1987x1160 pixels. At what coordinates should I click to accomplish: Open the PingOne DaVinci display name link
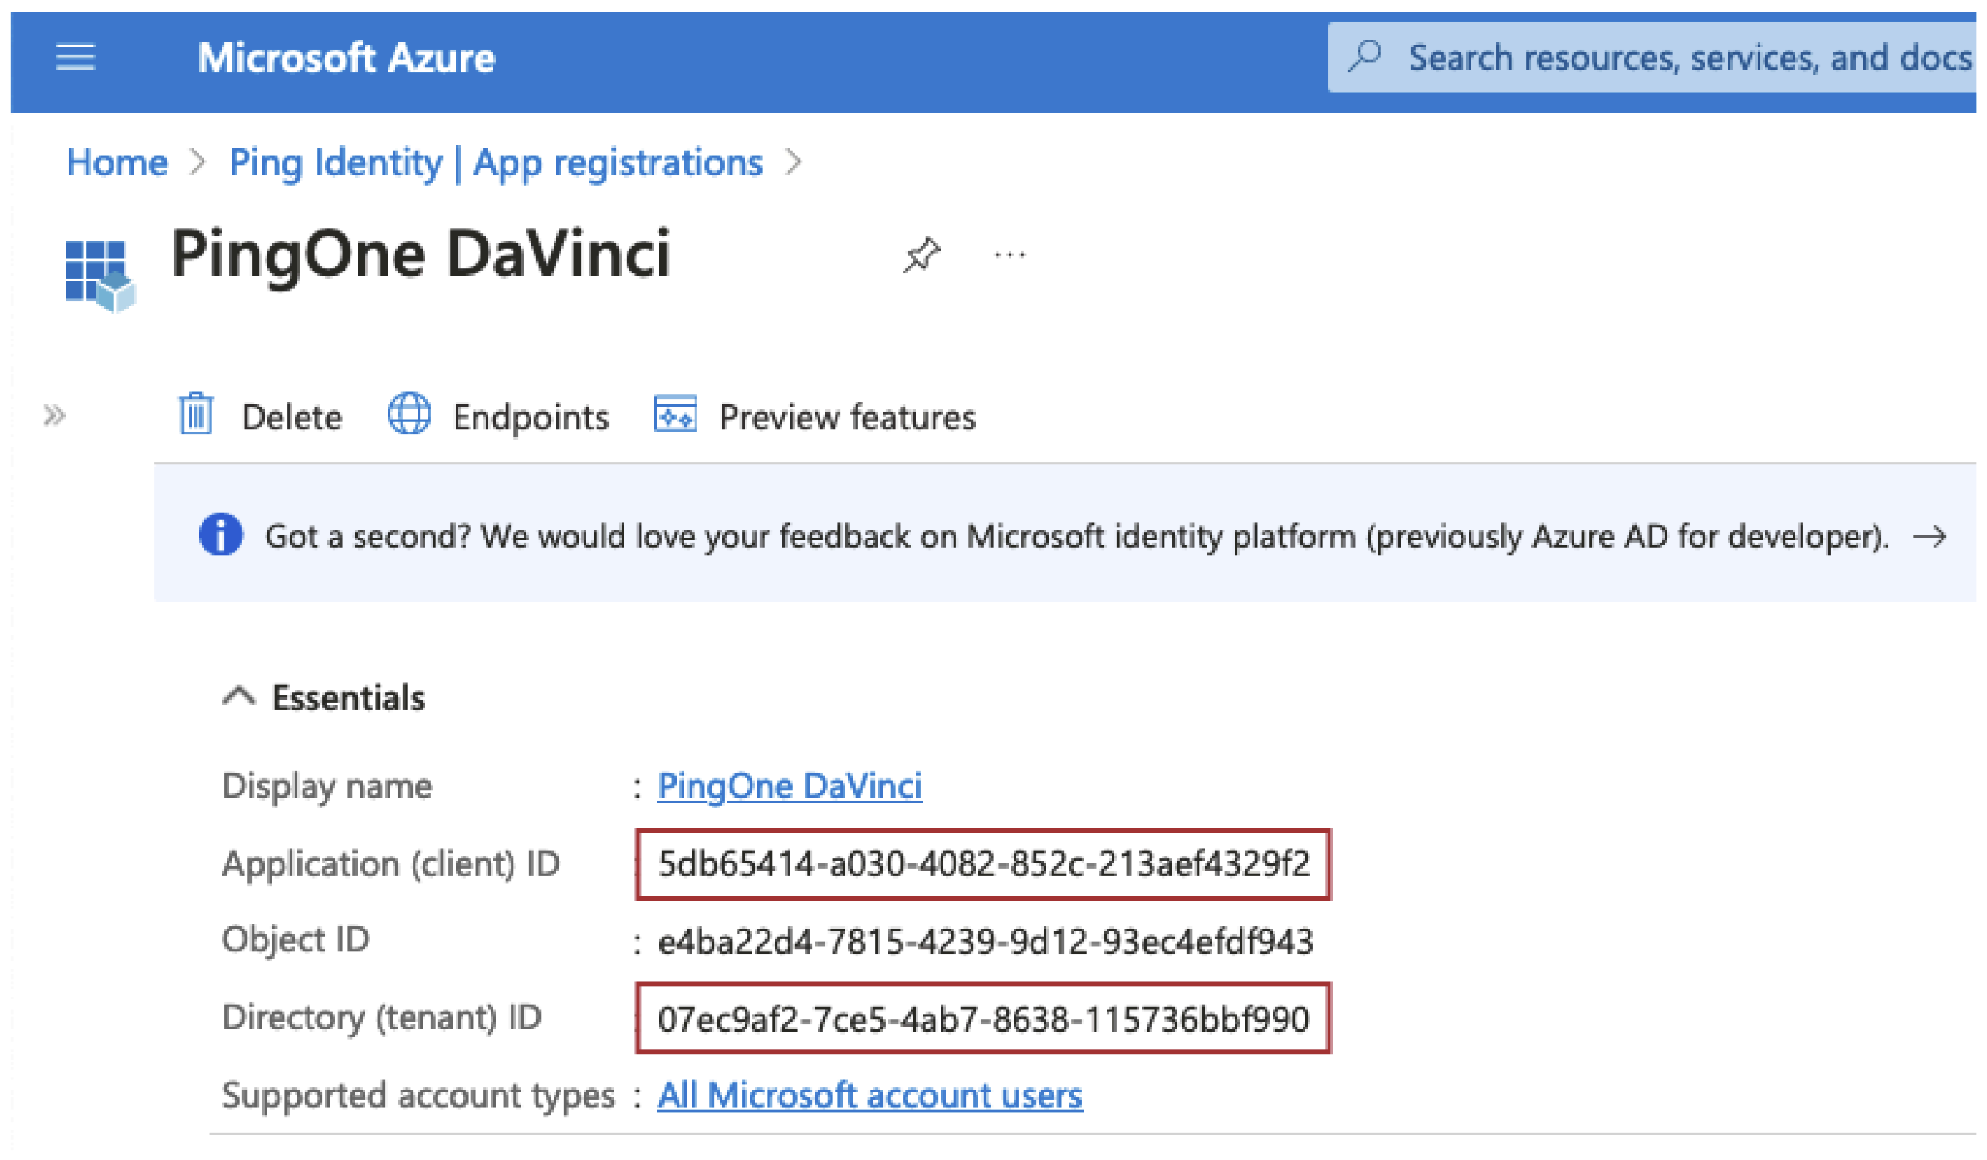[789, 786]
